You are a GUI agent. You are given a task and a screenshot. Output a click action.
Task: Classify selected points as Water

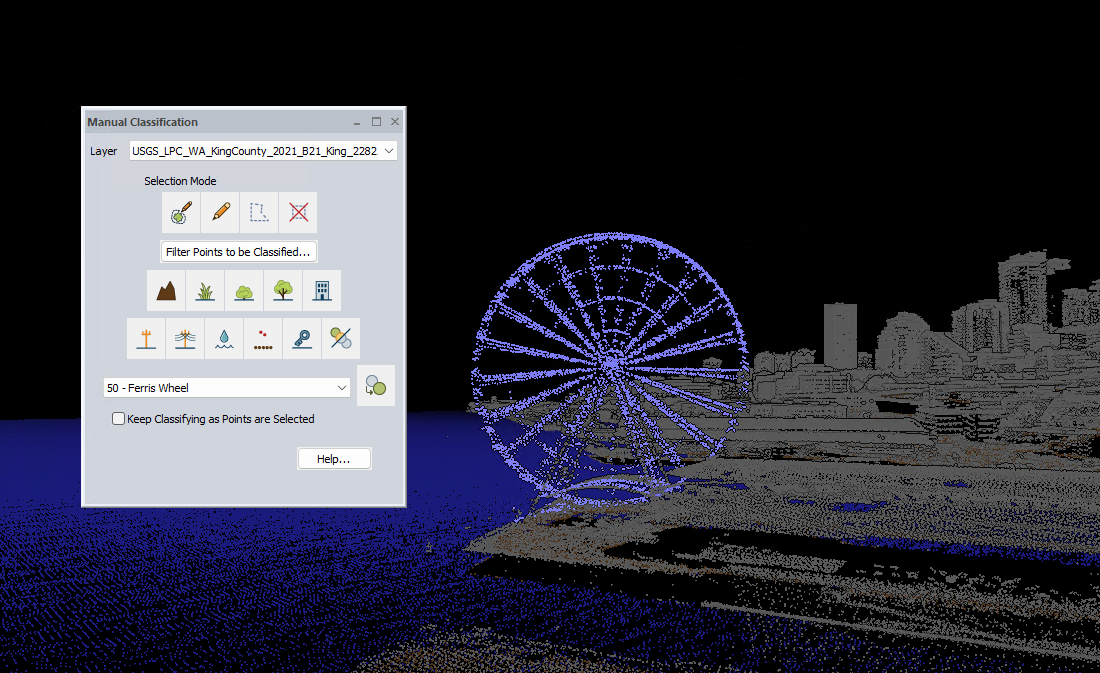click(x=224, y=338)
